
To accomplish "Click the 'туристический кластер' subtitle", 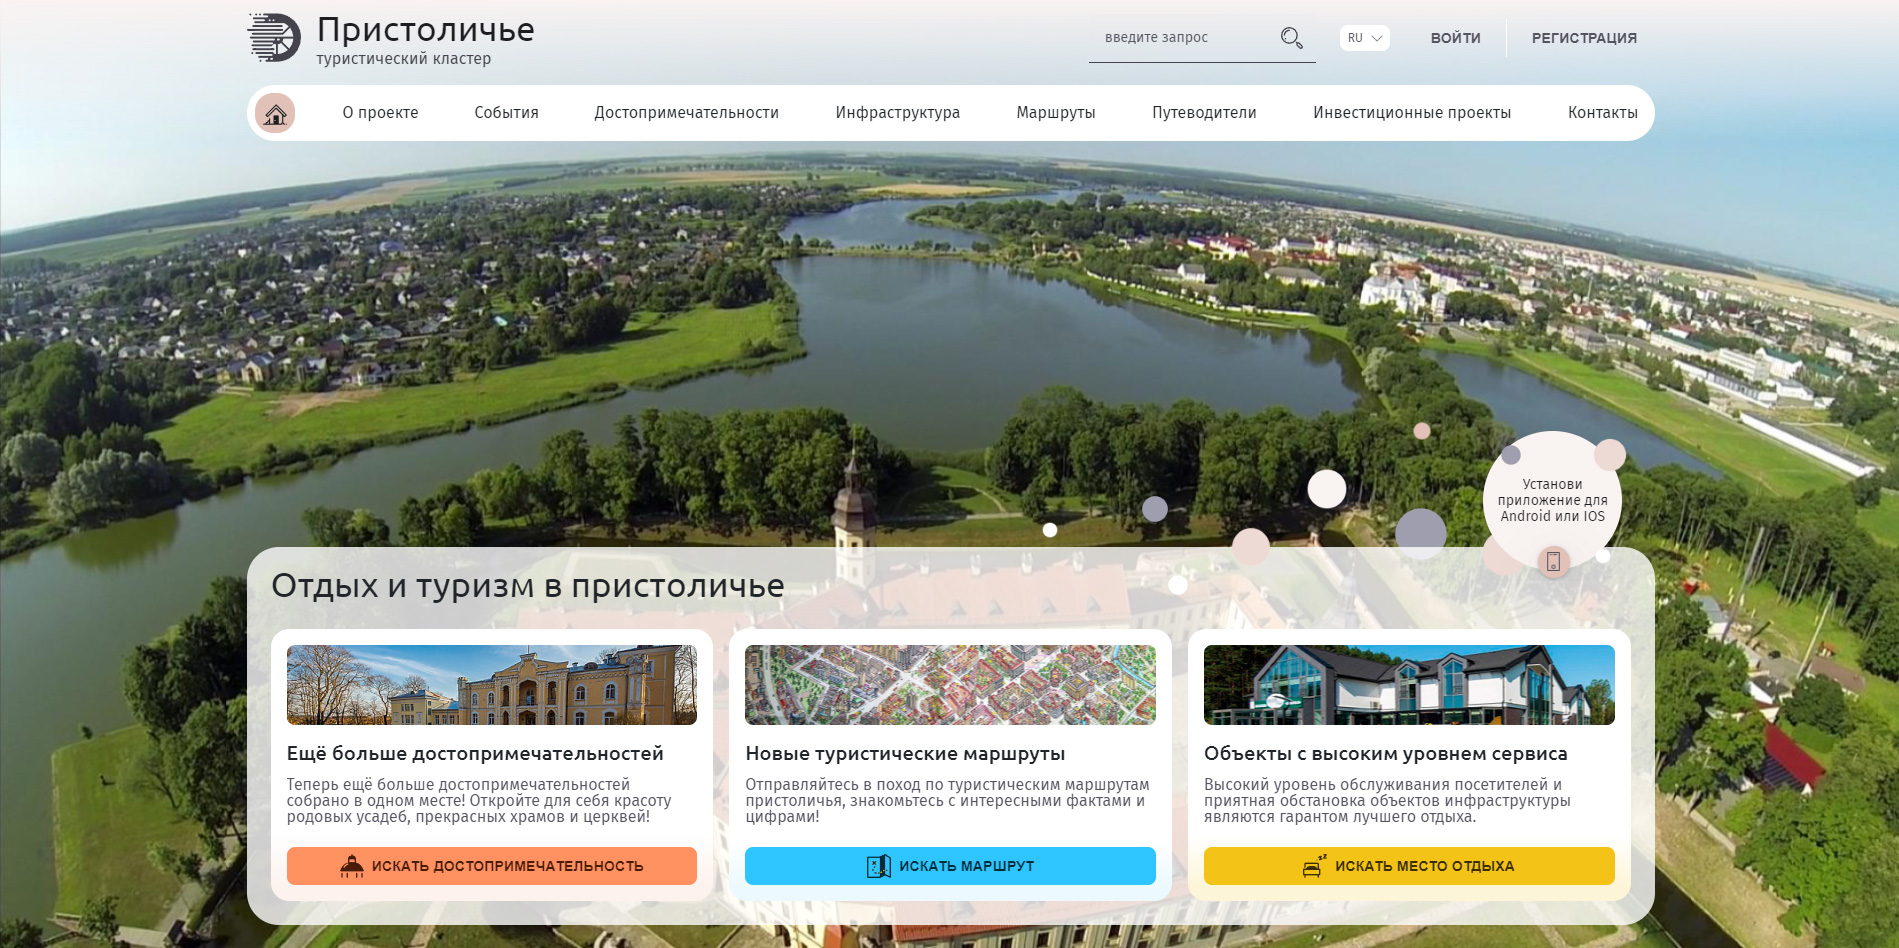I will pyautogui.click(x=404, y=59).
